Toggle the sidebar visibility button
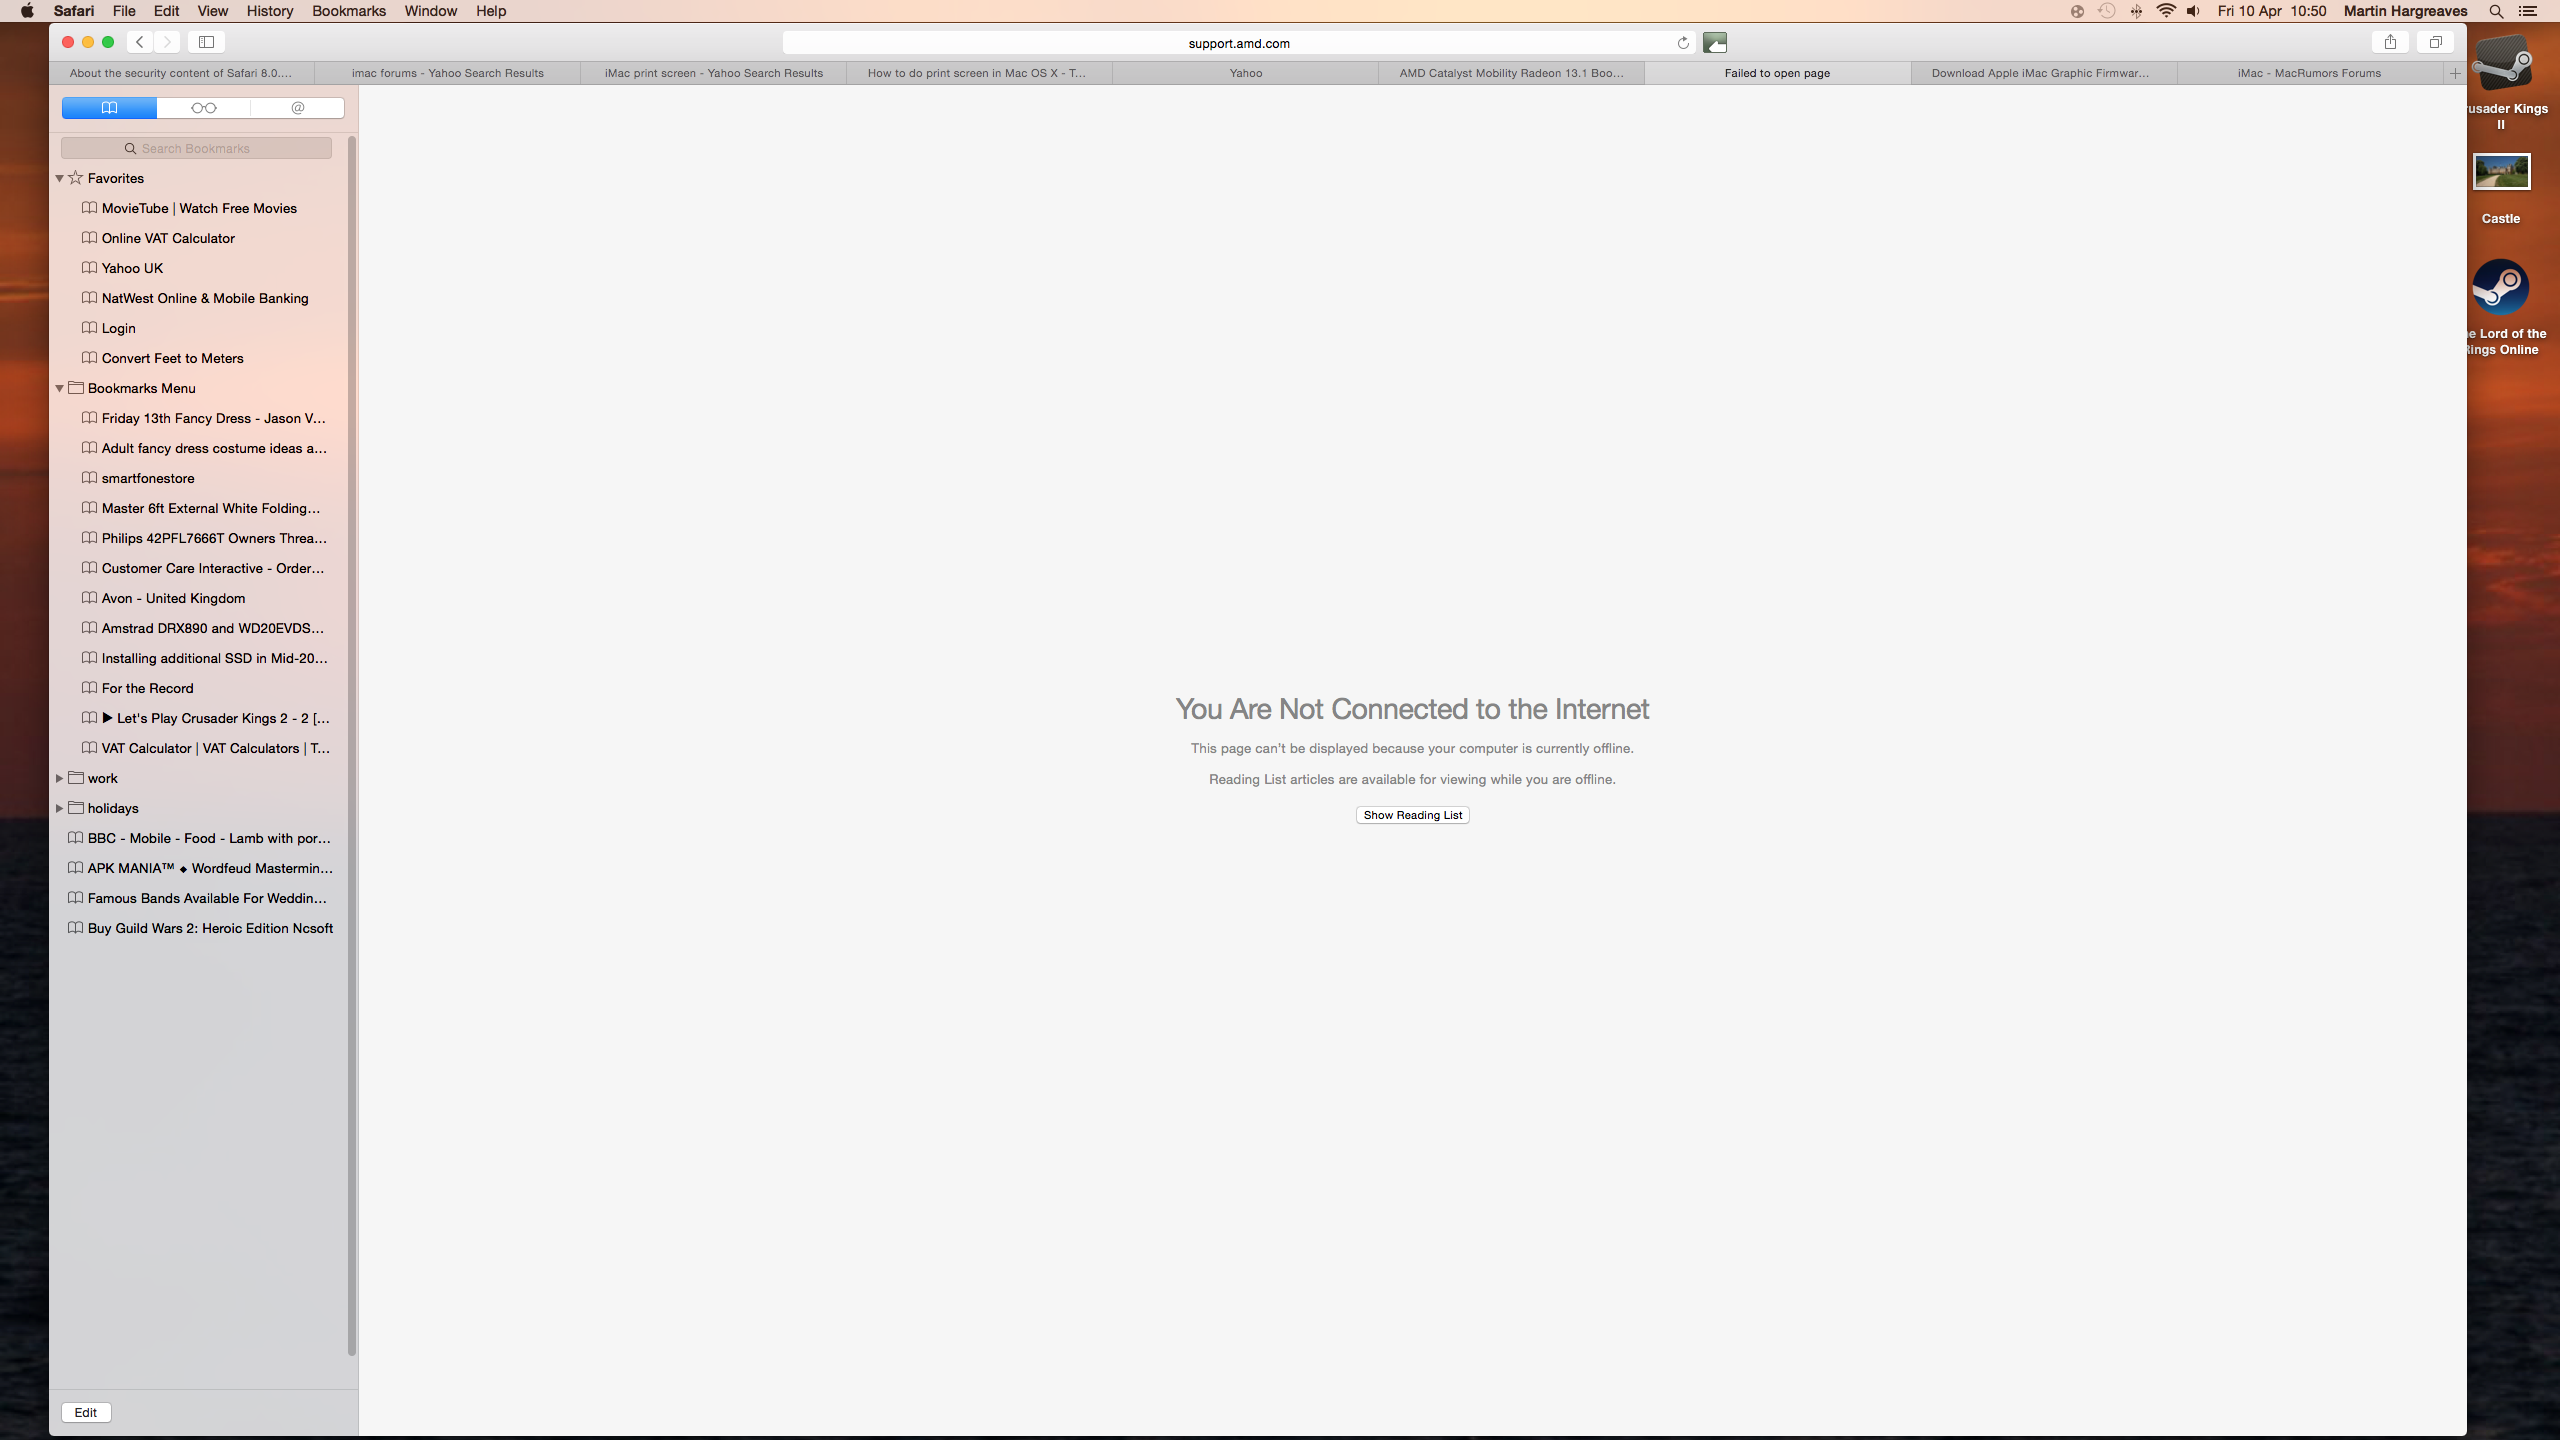Viewport: 2560px width, 1440px height. [x=207, y=42]
